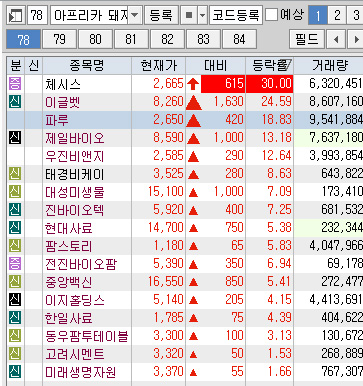Viewport: 363px width, 386px height.
Task: Click the olive 신 badge in the 대성미생물 row
Action: point(15,191)
